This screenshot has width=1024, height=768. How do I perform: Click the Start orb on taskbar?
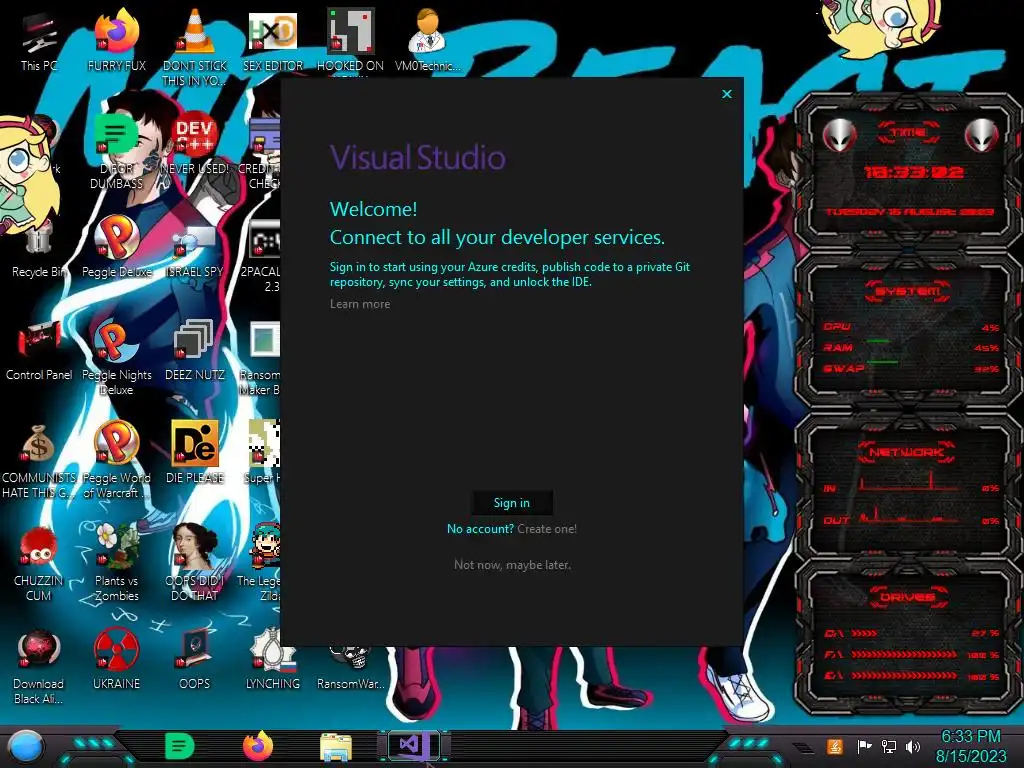[25, 746]
